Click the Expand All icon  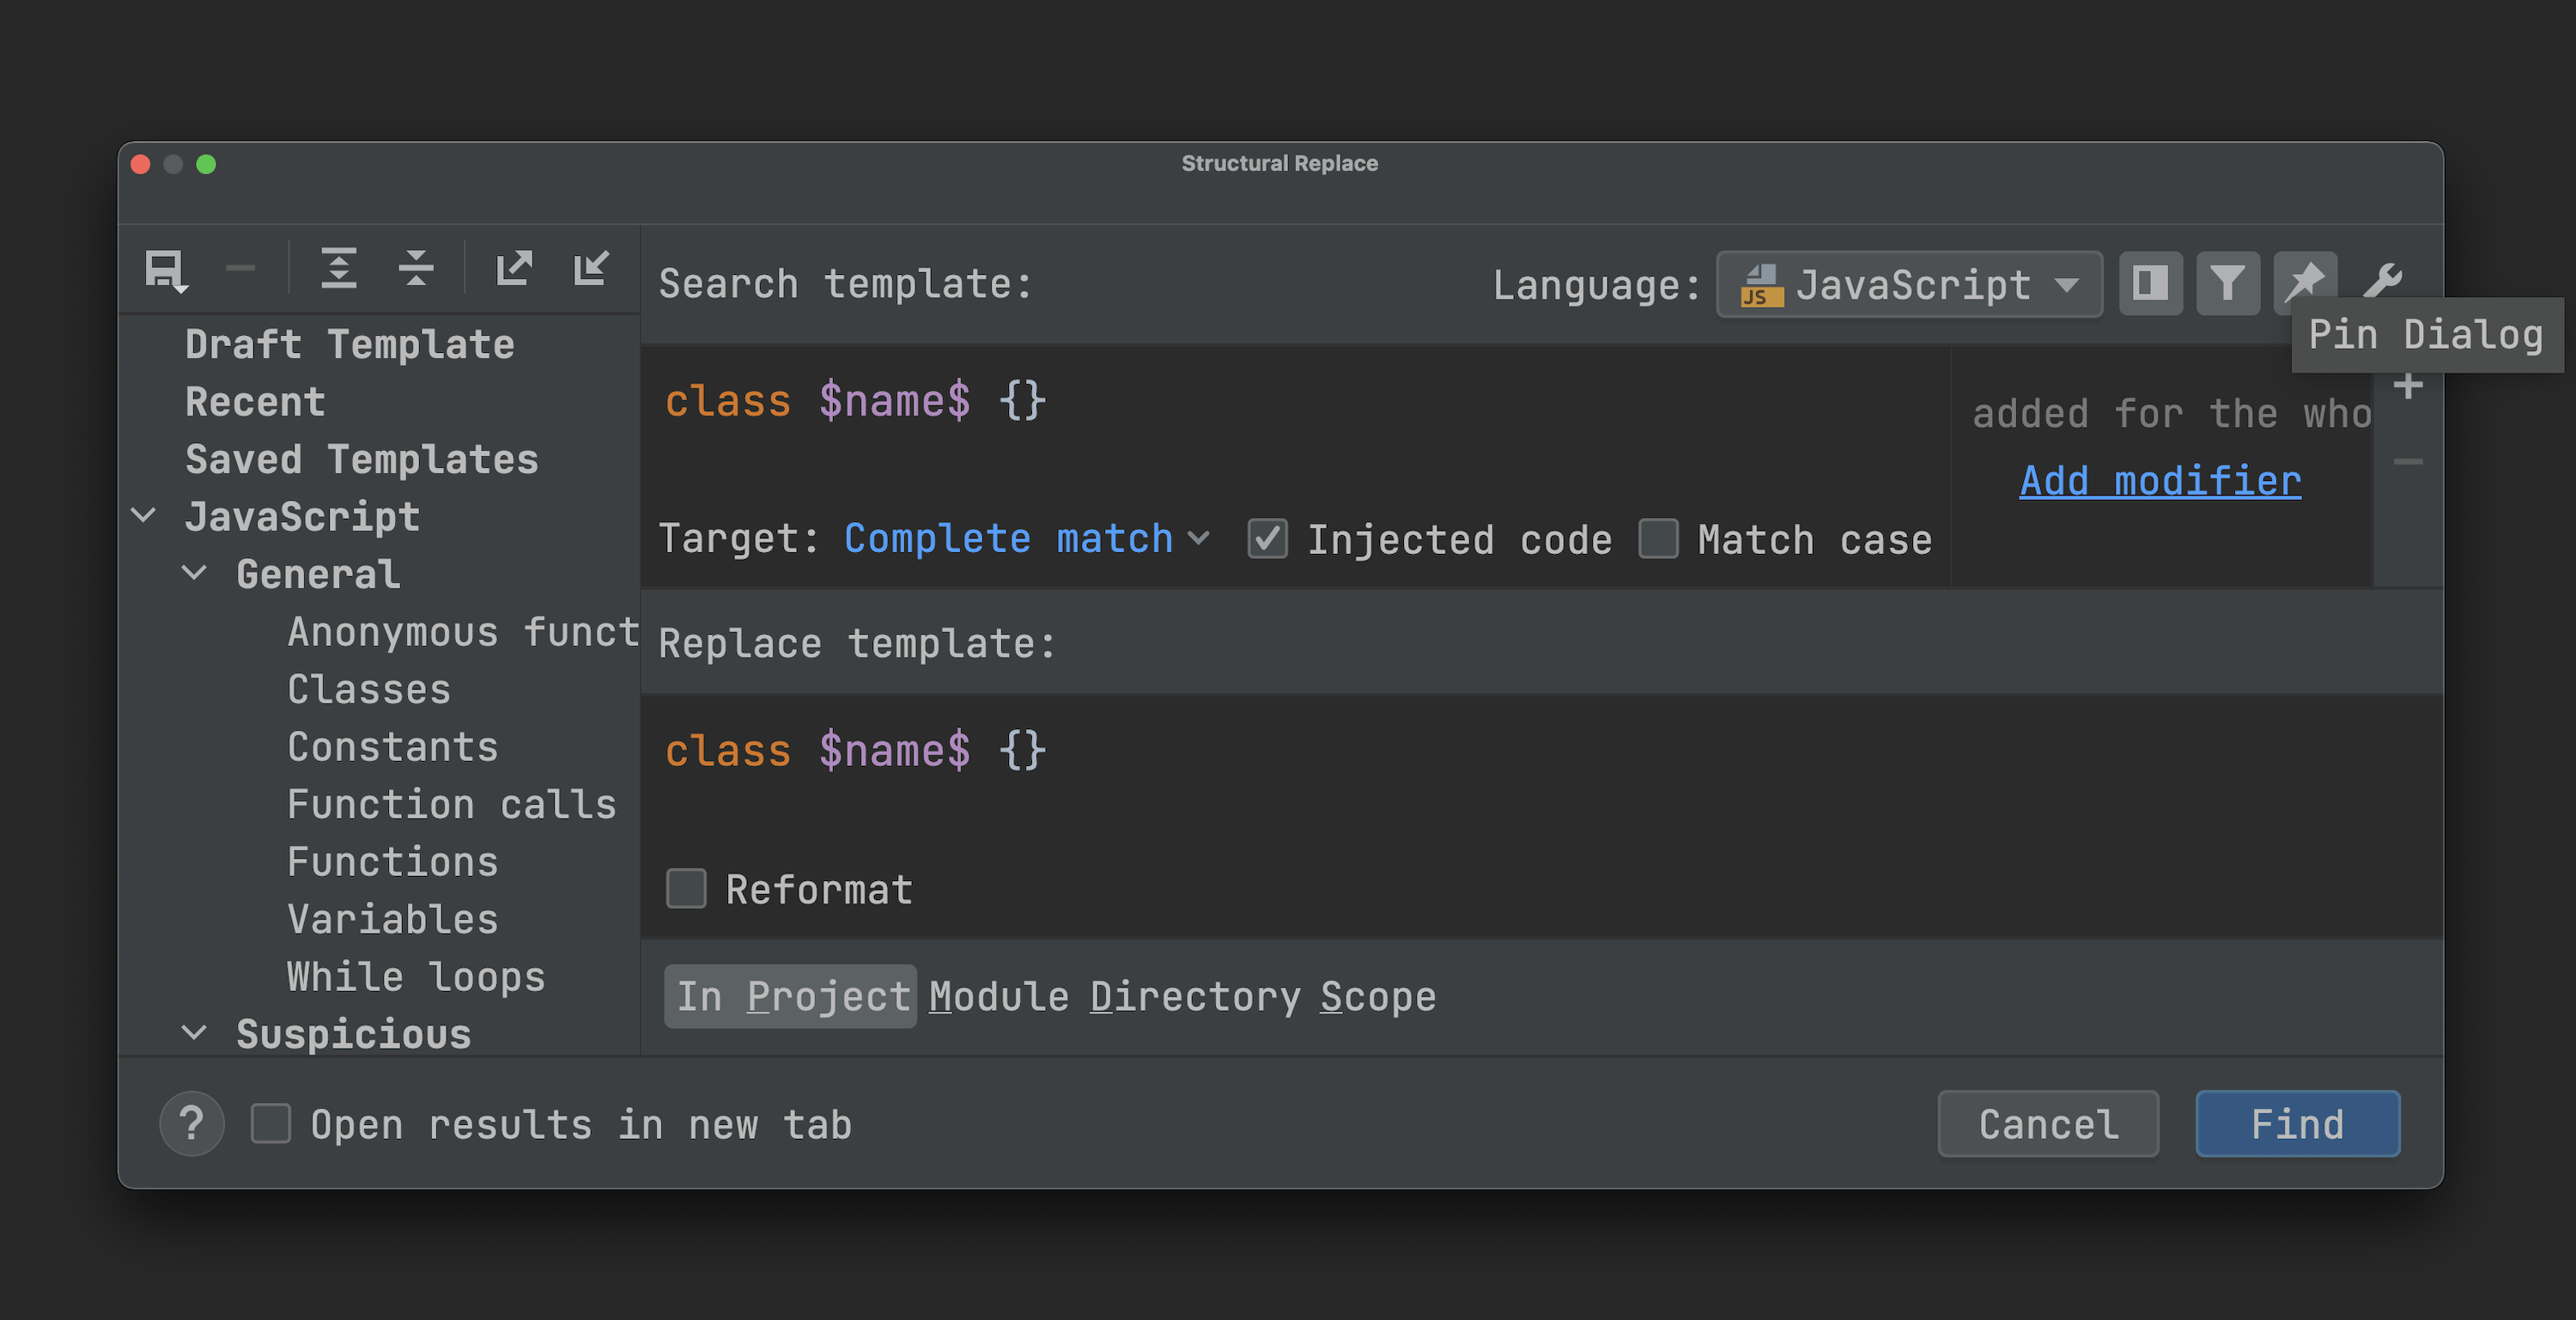(338, 268)
